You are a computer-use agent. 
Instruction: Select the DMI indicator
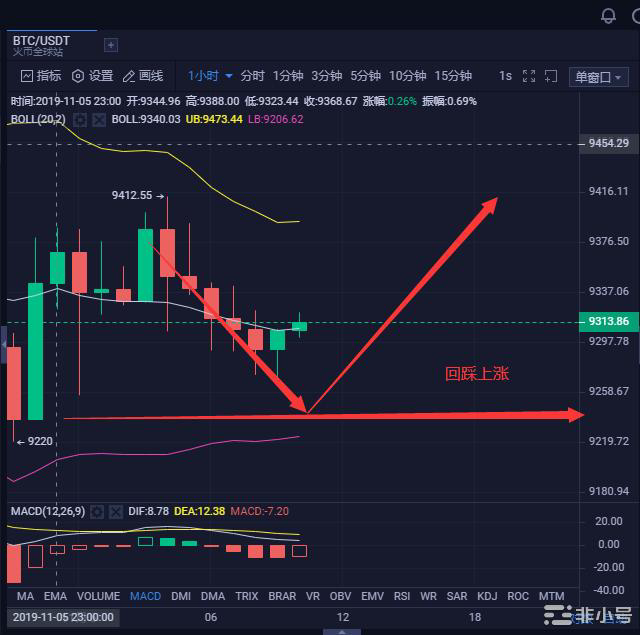tap(181, 596)
